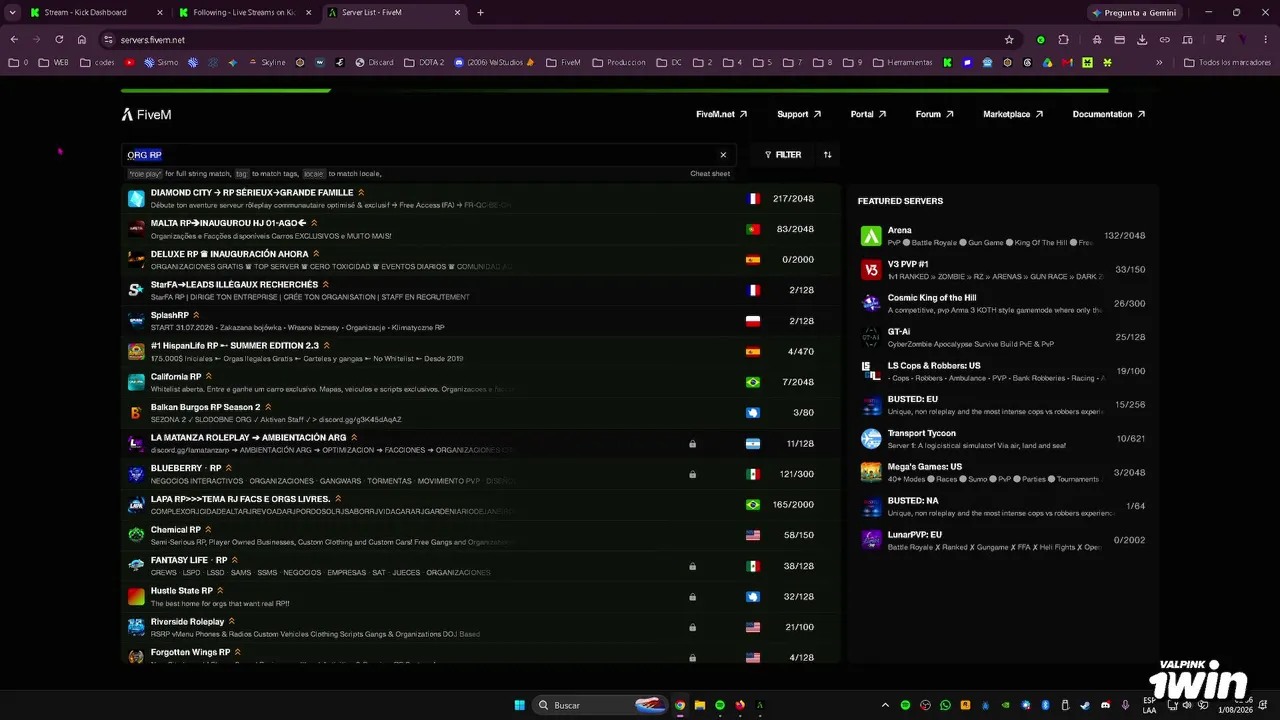Viewport: 1280px width, 720px height.
Task: Click the padlock icon on BLUEBERRY RP row
Action: 692,474
